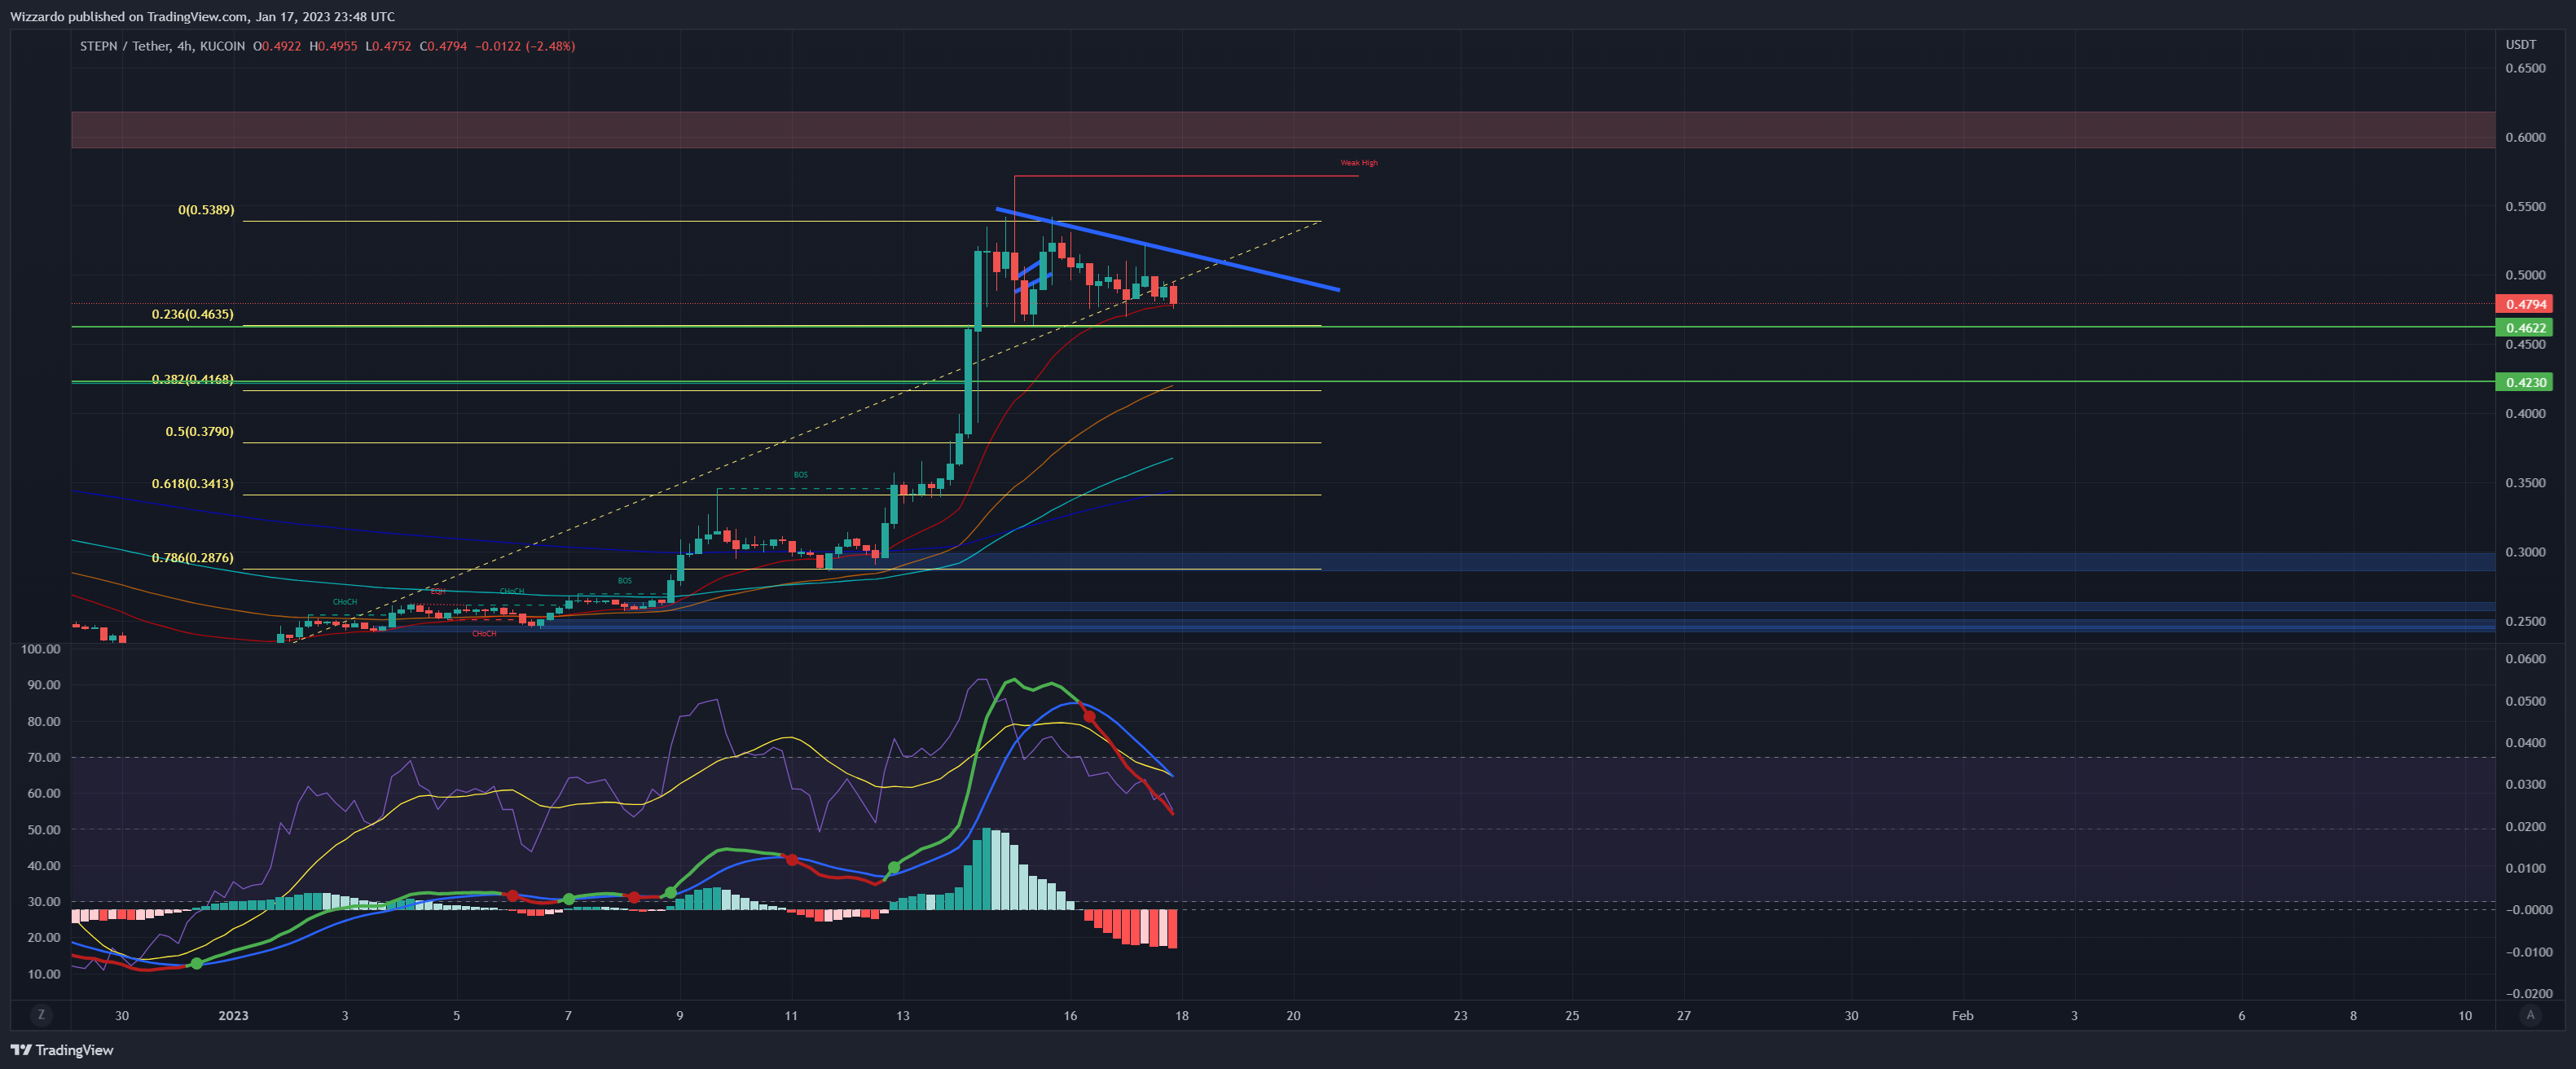
Task: Click the 0.2500 price axis label
Action: [x=2525, y=621]
